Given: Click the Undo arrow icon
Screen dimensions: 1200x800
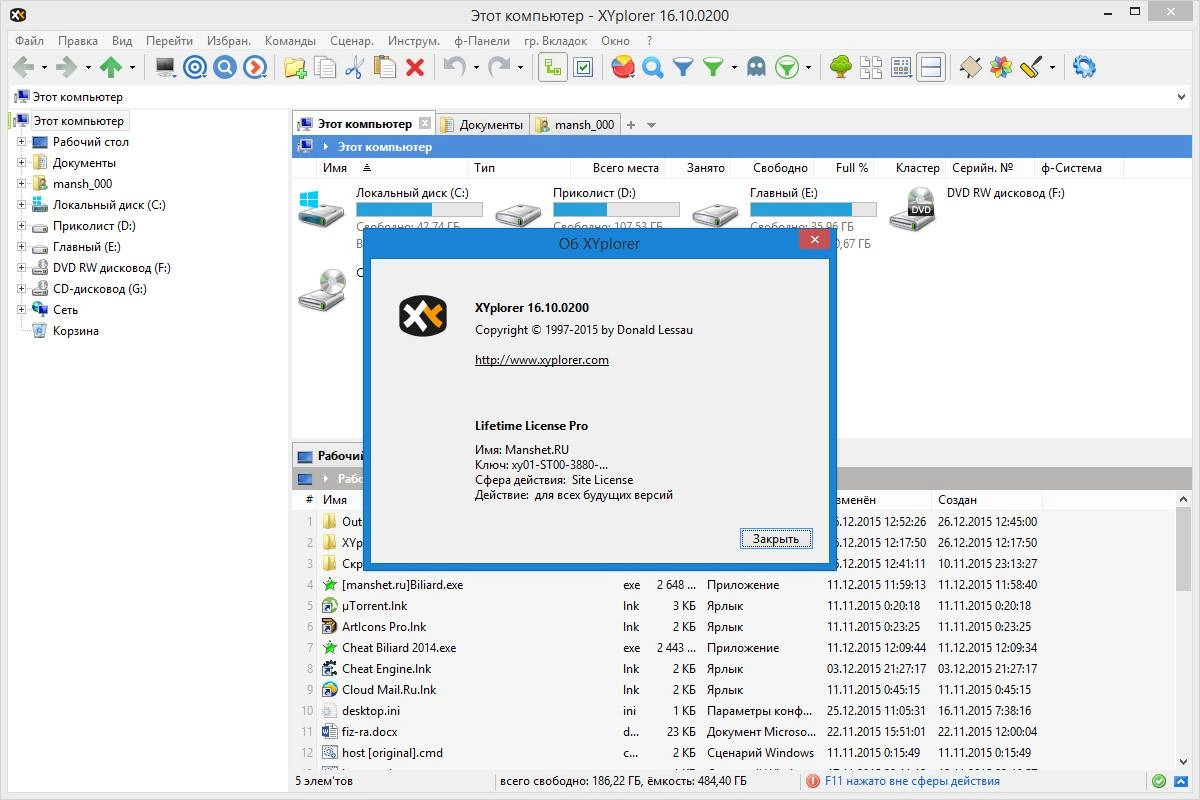Looking at the screenshot, I should click(454, 67).
